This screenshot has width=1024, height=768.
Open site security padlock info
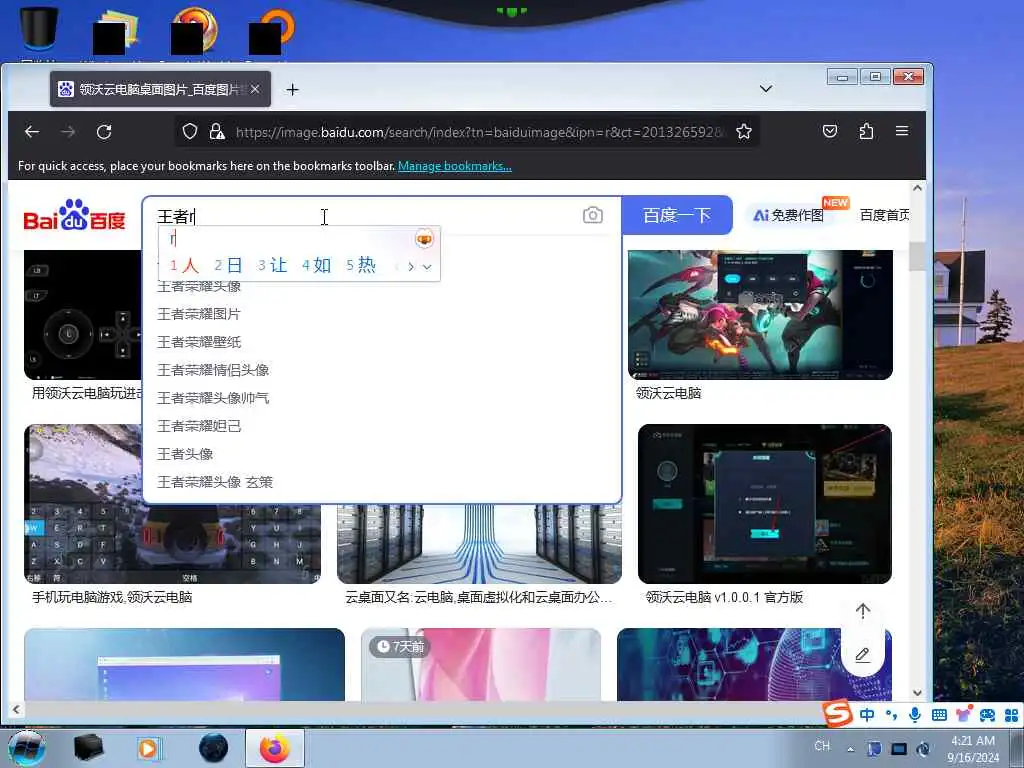(217, 132)
